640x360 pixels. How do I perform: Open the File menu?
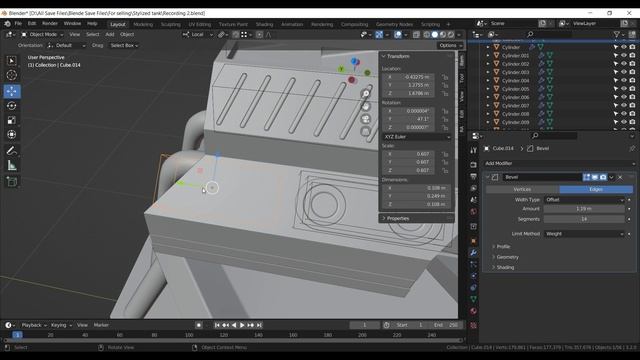18,24
